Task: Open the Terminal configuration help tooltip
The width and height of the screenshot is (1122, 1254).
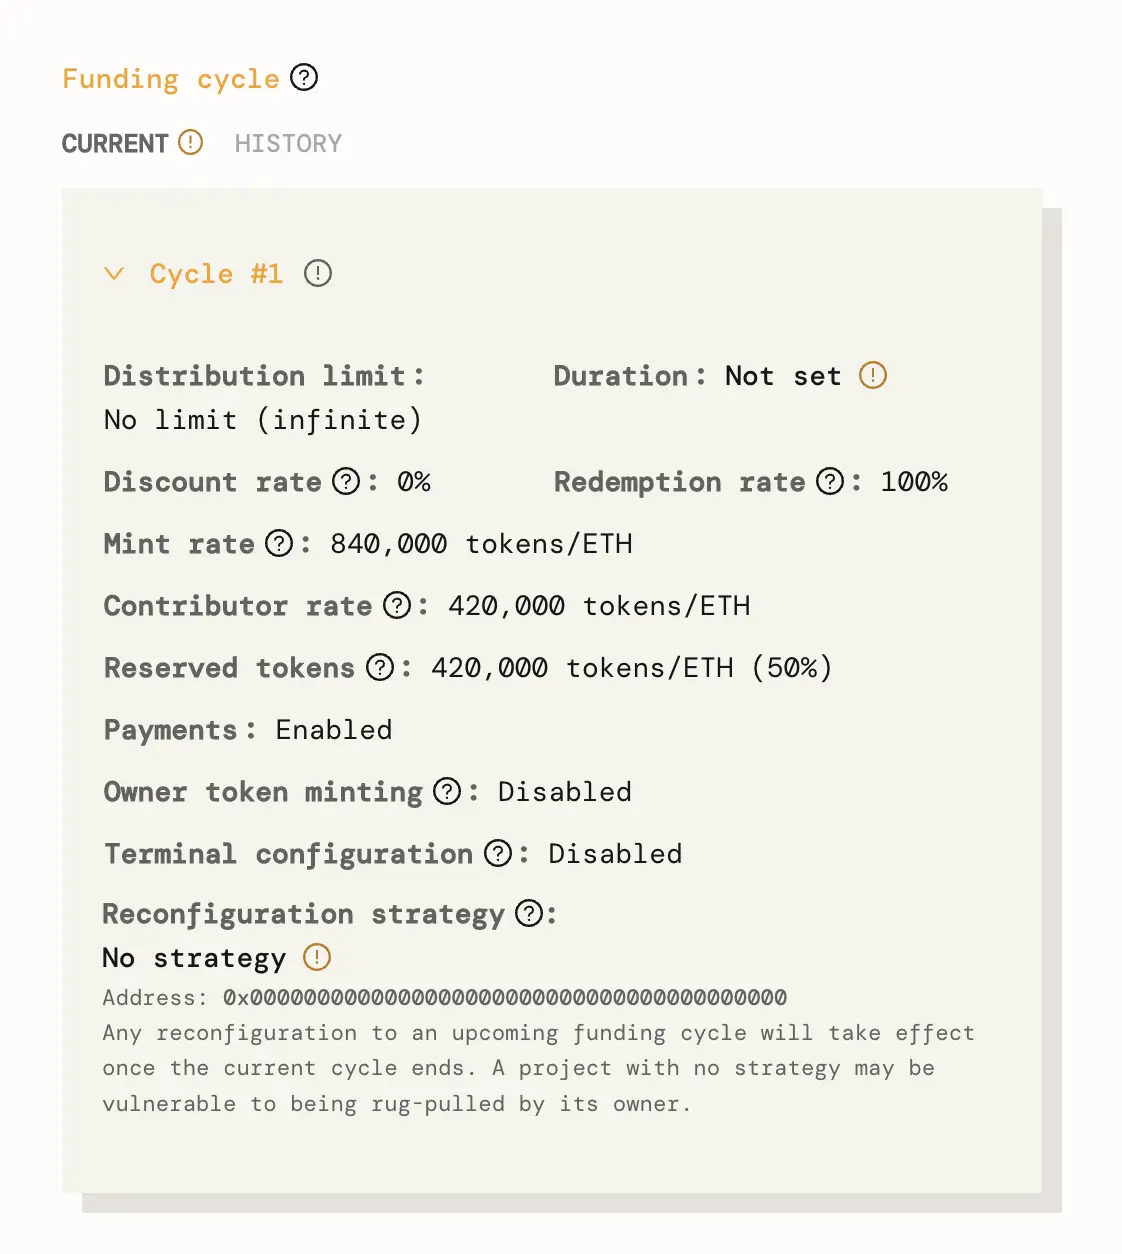Action: point(497,853)
